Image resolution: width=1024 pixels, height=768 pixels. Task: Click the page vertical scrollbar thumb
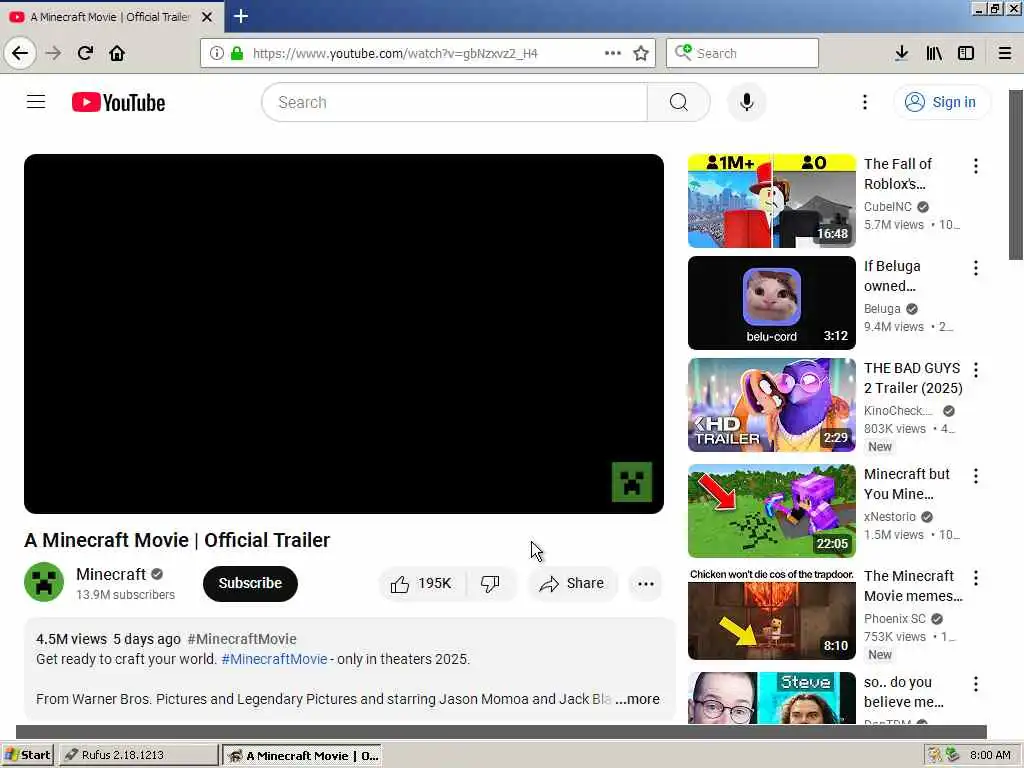[x=1016, y=175]
